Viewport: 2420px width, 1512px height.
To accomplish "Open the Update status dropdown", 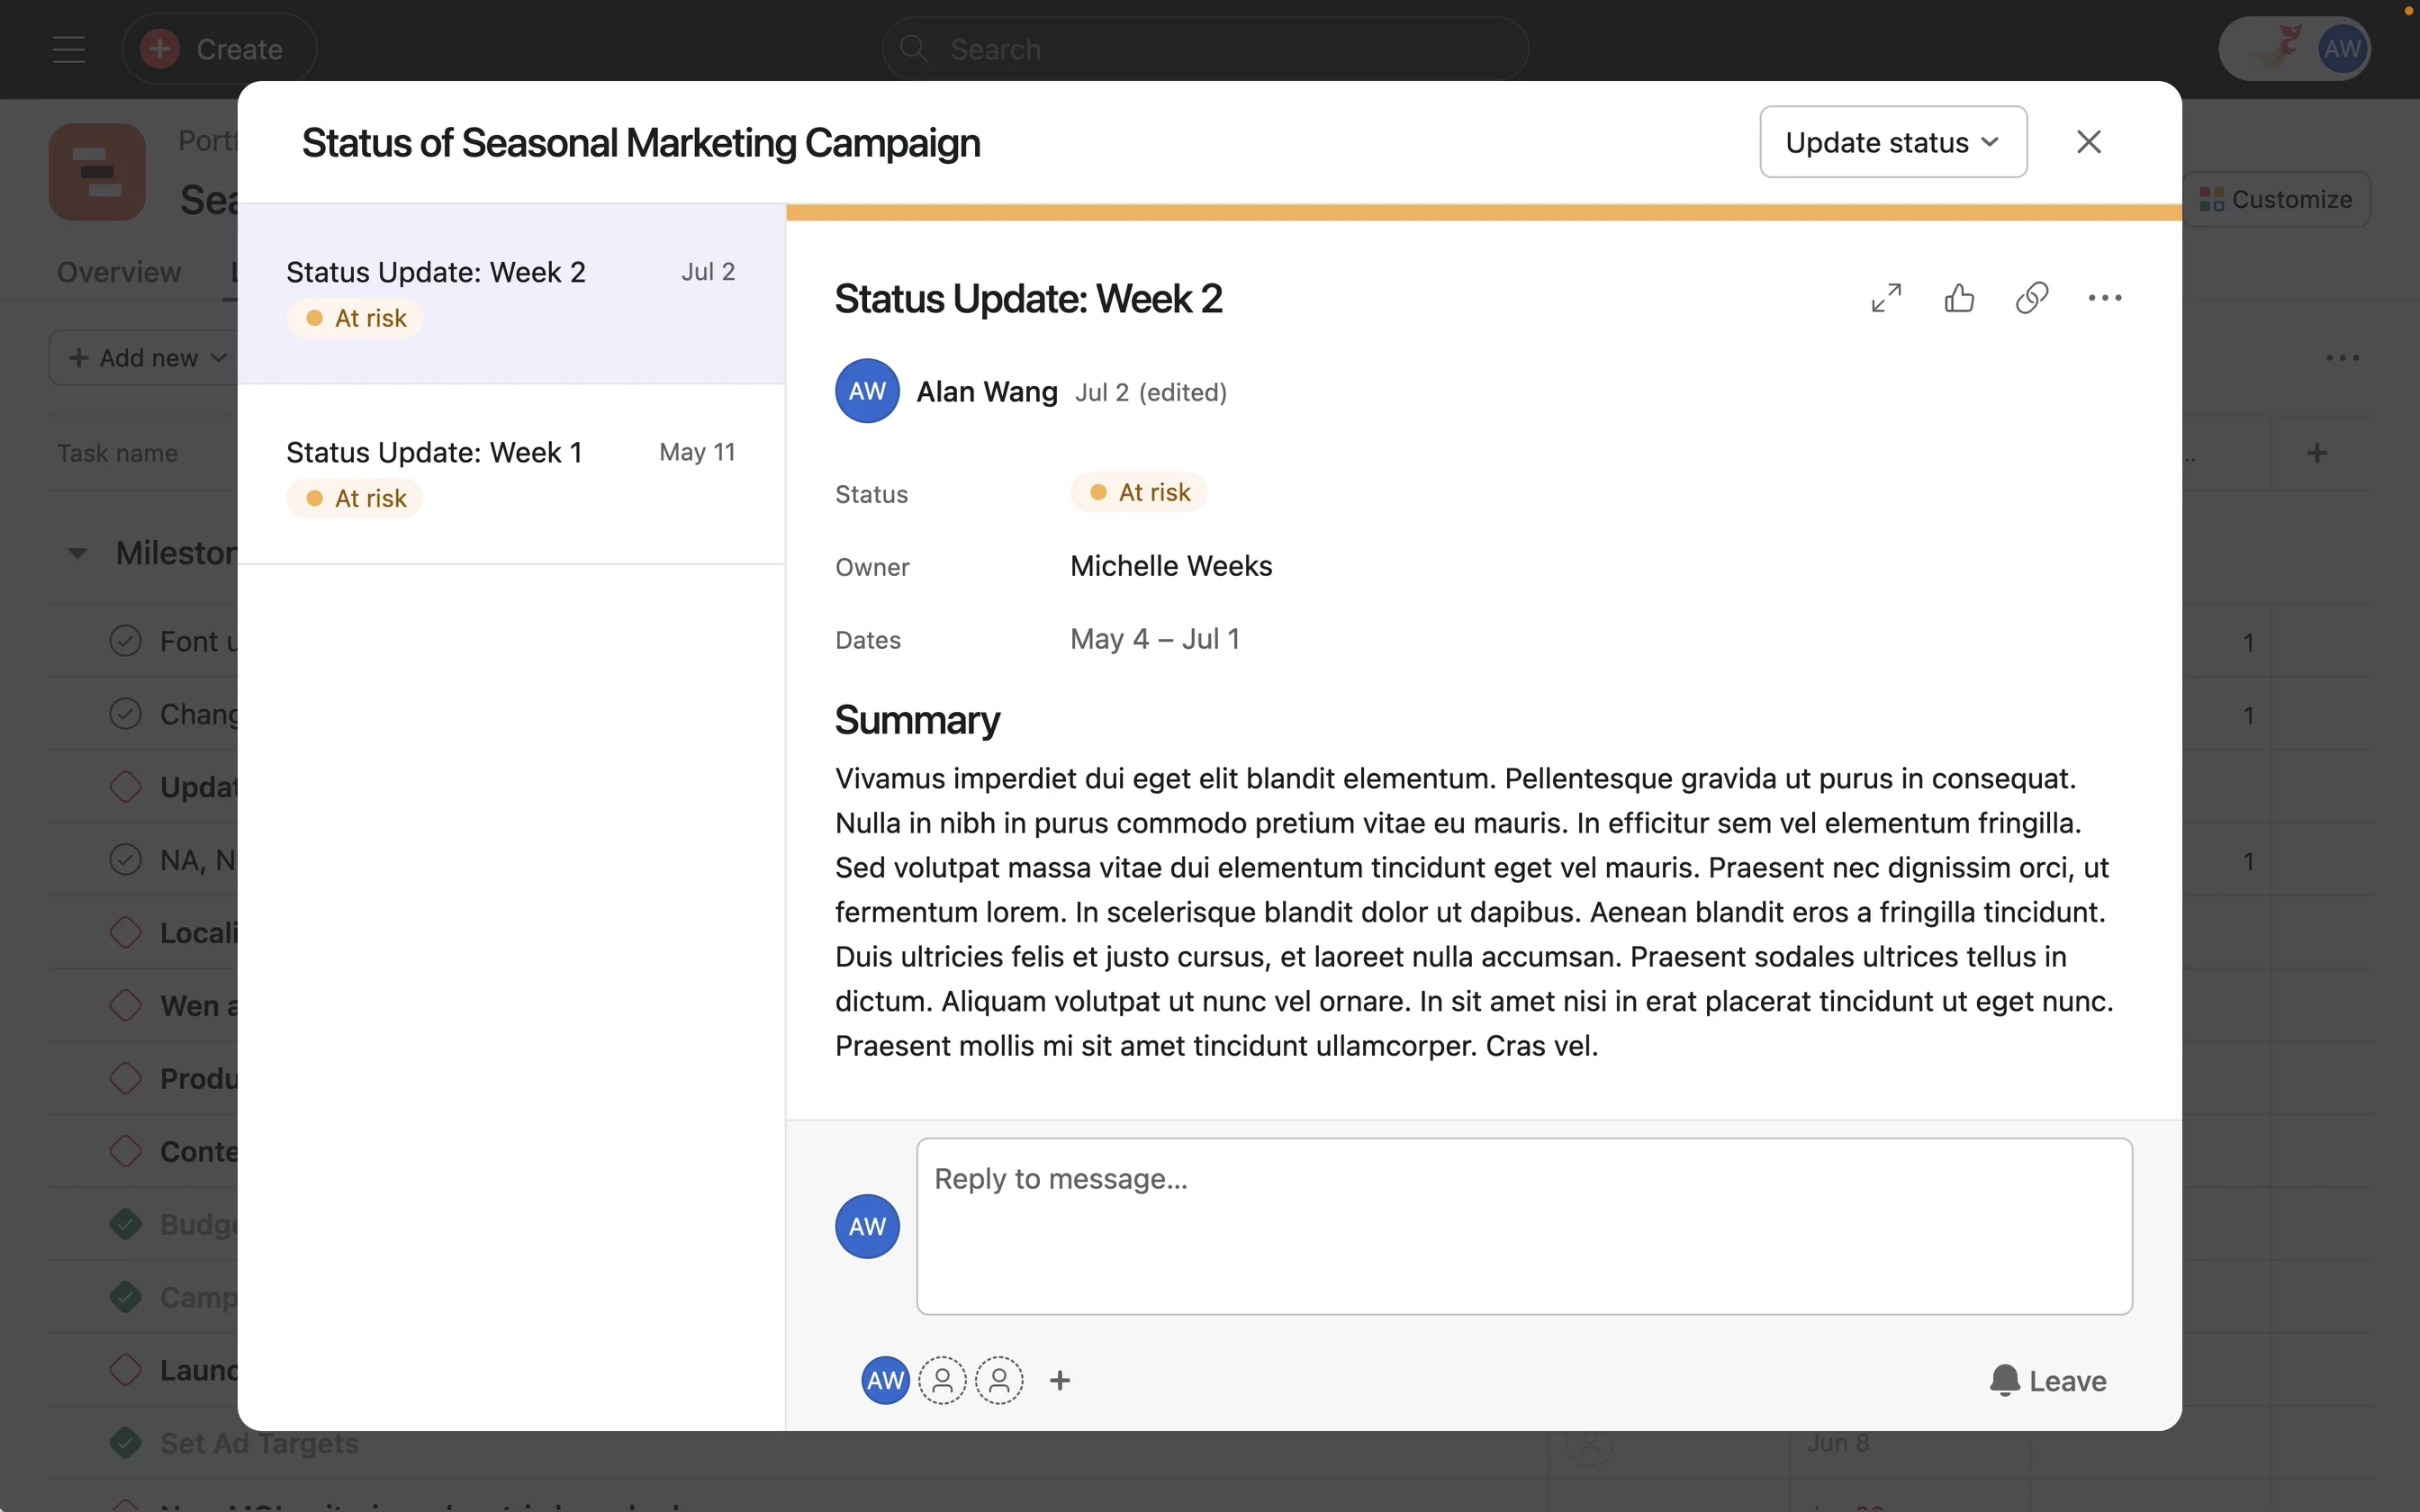I will coord(1891,141).
